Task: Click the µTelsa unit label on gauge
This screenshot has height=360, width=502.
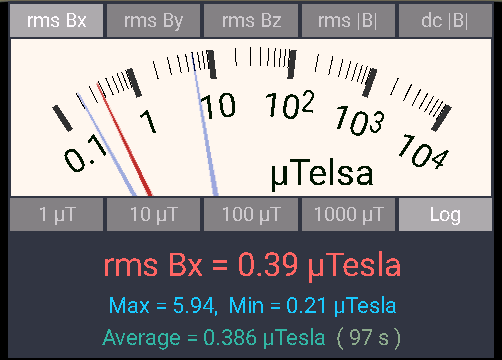Action: 322,174
